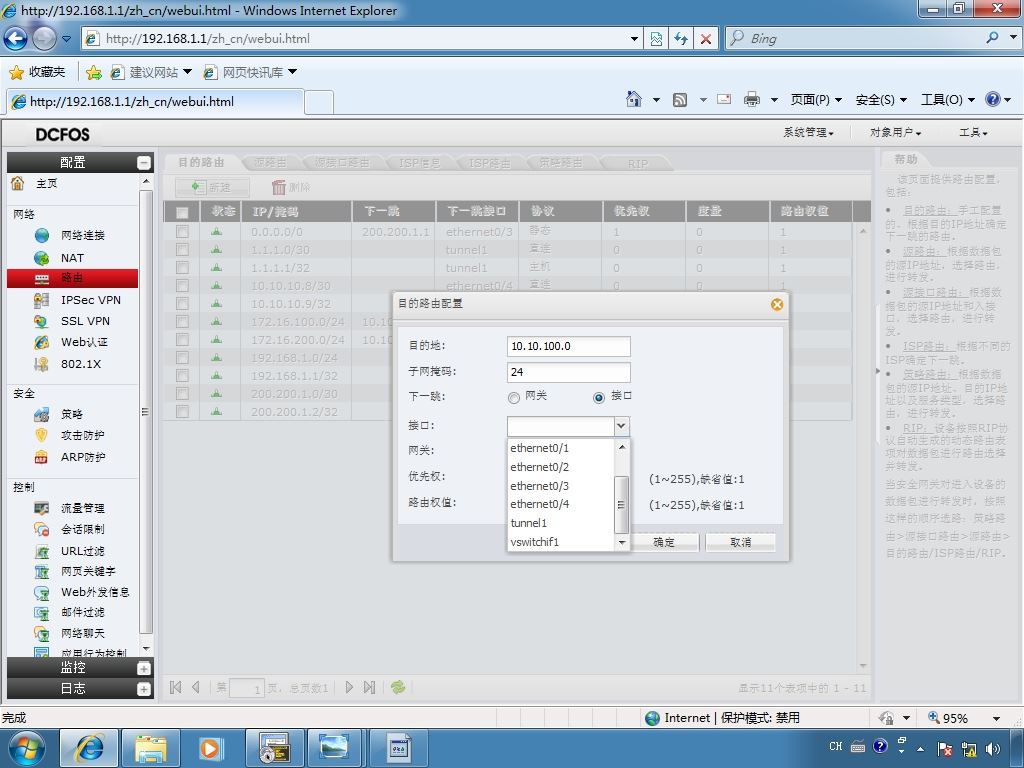
Task: Select the 接口 radio button
Action: tap(599, 398)
